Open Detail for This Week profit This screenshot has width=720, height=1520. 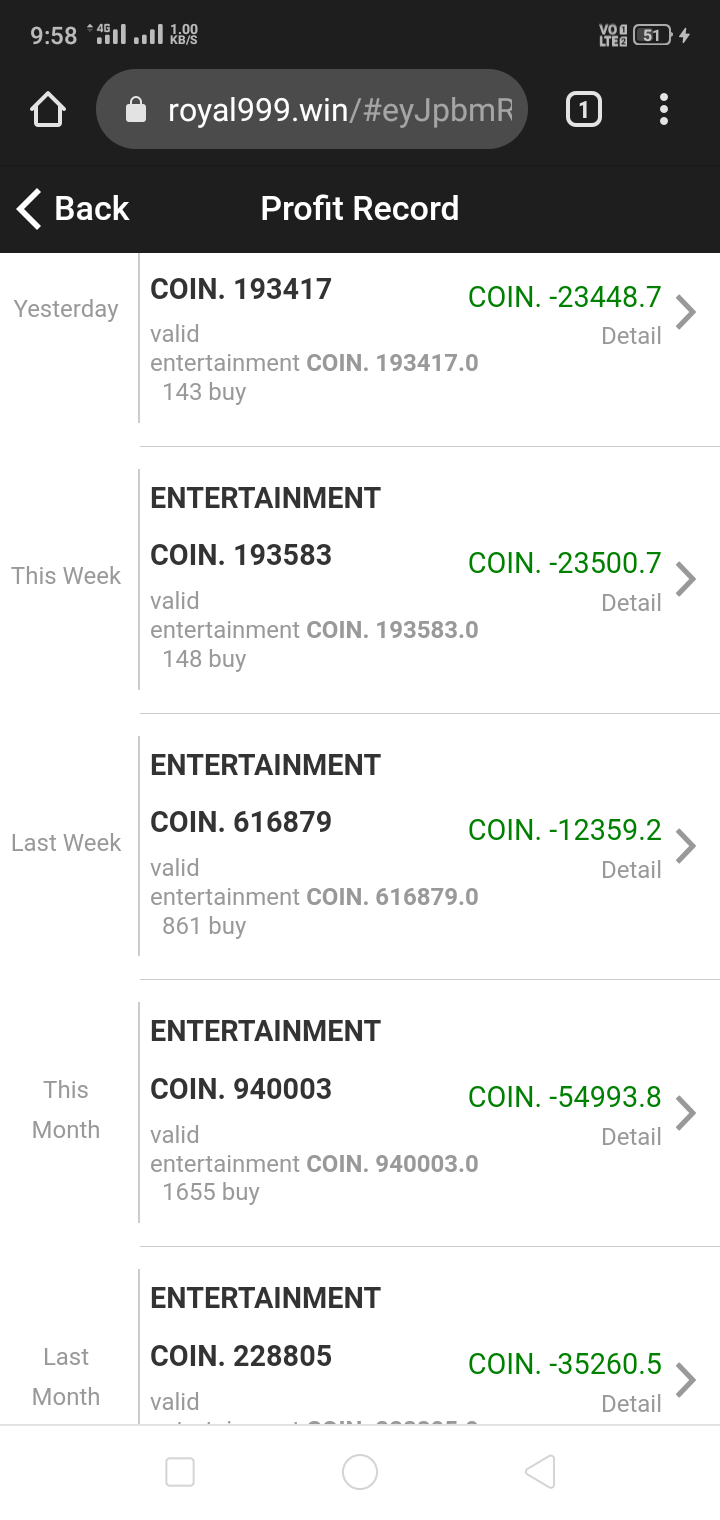pos(631,603)
